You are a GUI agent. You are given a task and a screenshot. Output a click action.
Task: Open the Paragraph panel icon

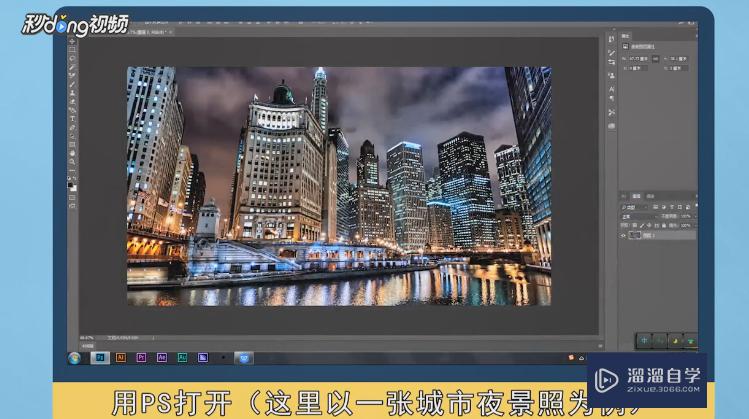click(x=612, y=98)
